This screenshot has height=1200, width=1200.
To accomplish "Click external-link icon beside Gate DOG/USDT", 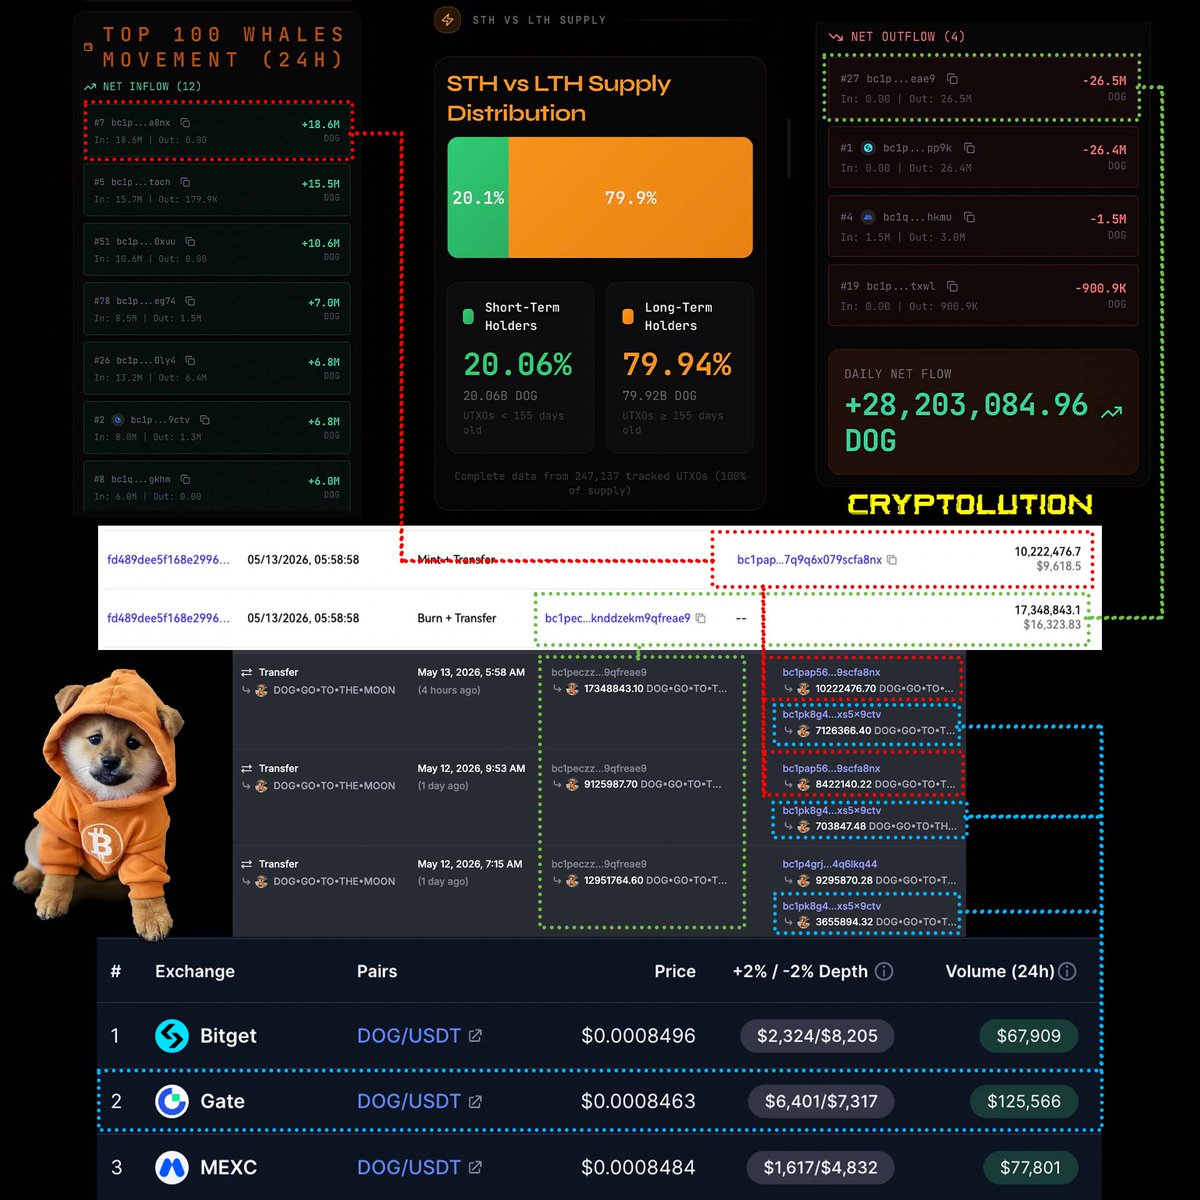I will [475, 1101].
